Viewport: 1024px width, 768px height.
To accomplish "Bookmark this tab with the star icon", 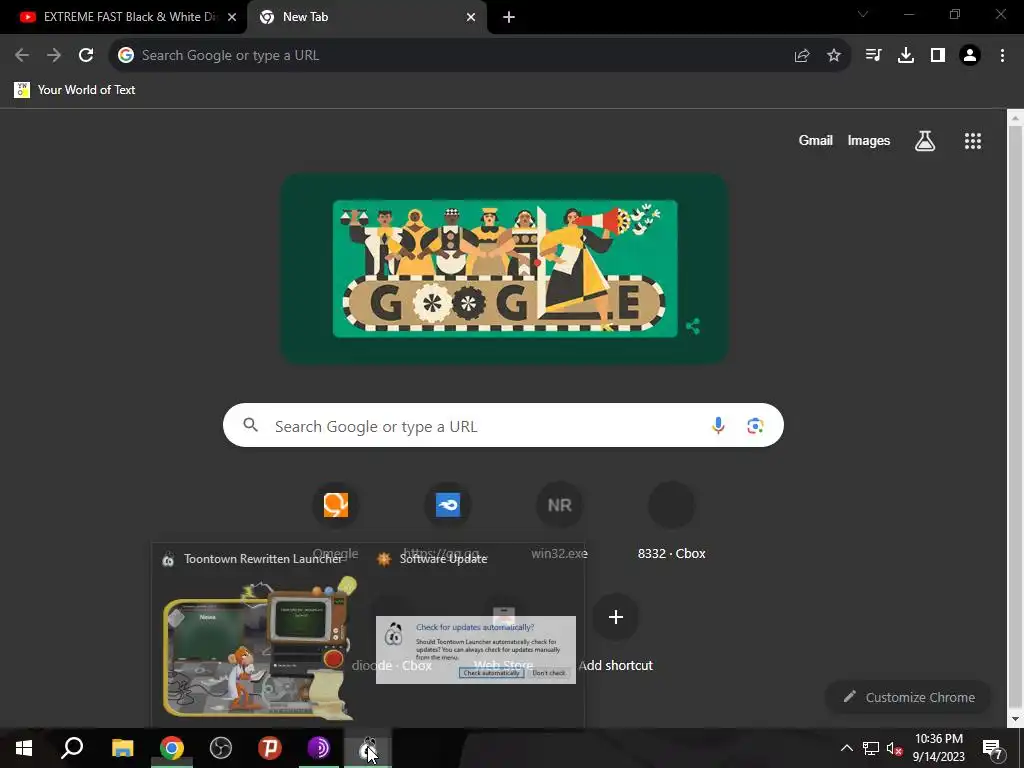I will [834, 56].
